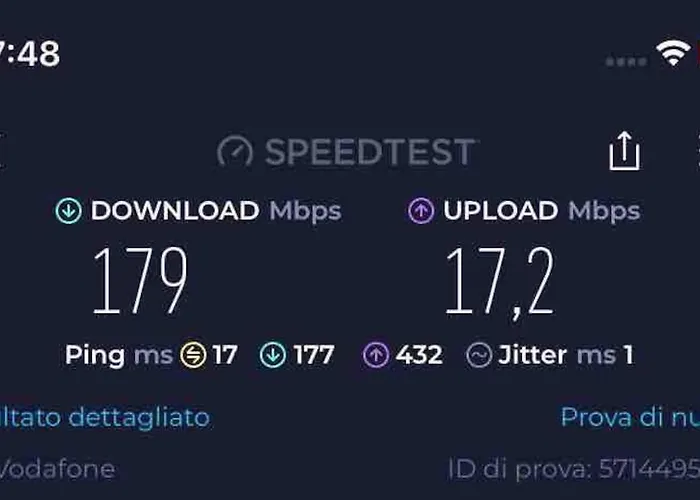Click the UPLOAD Mbps label
Image resolution: width=700 pixels, height=500 pixels.
tap(542, 211)
